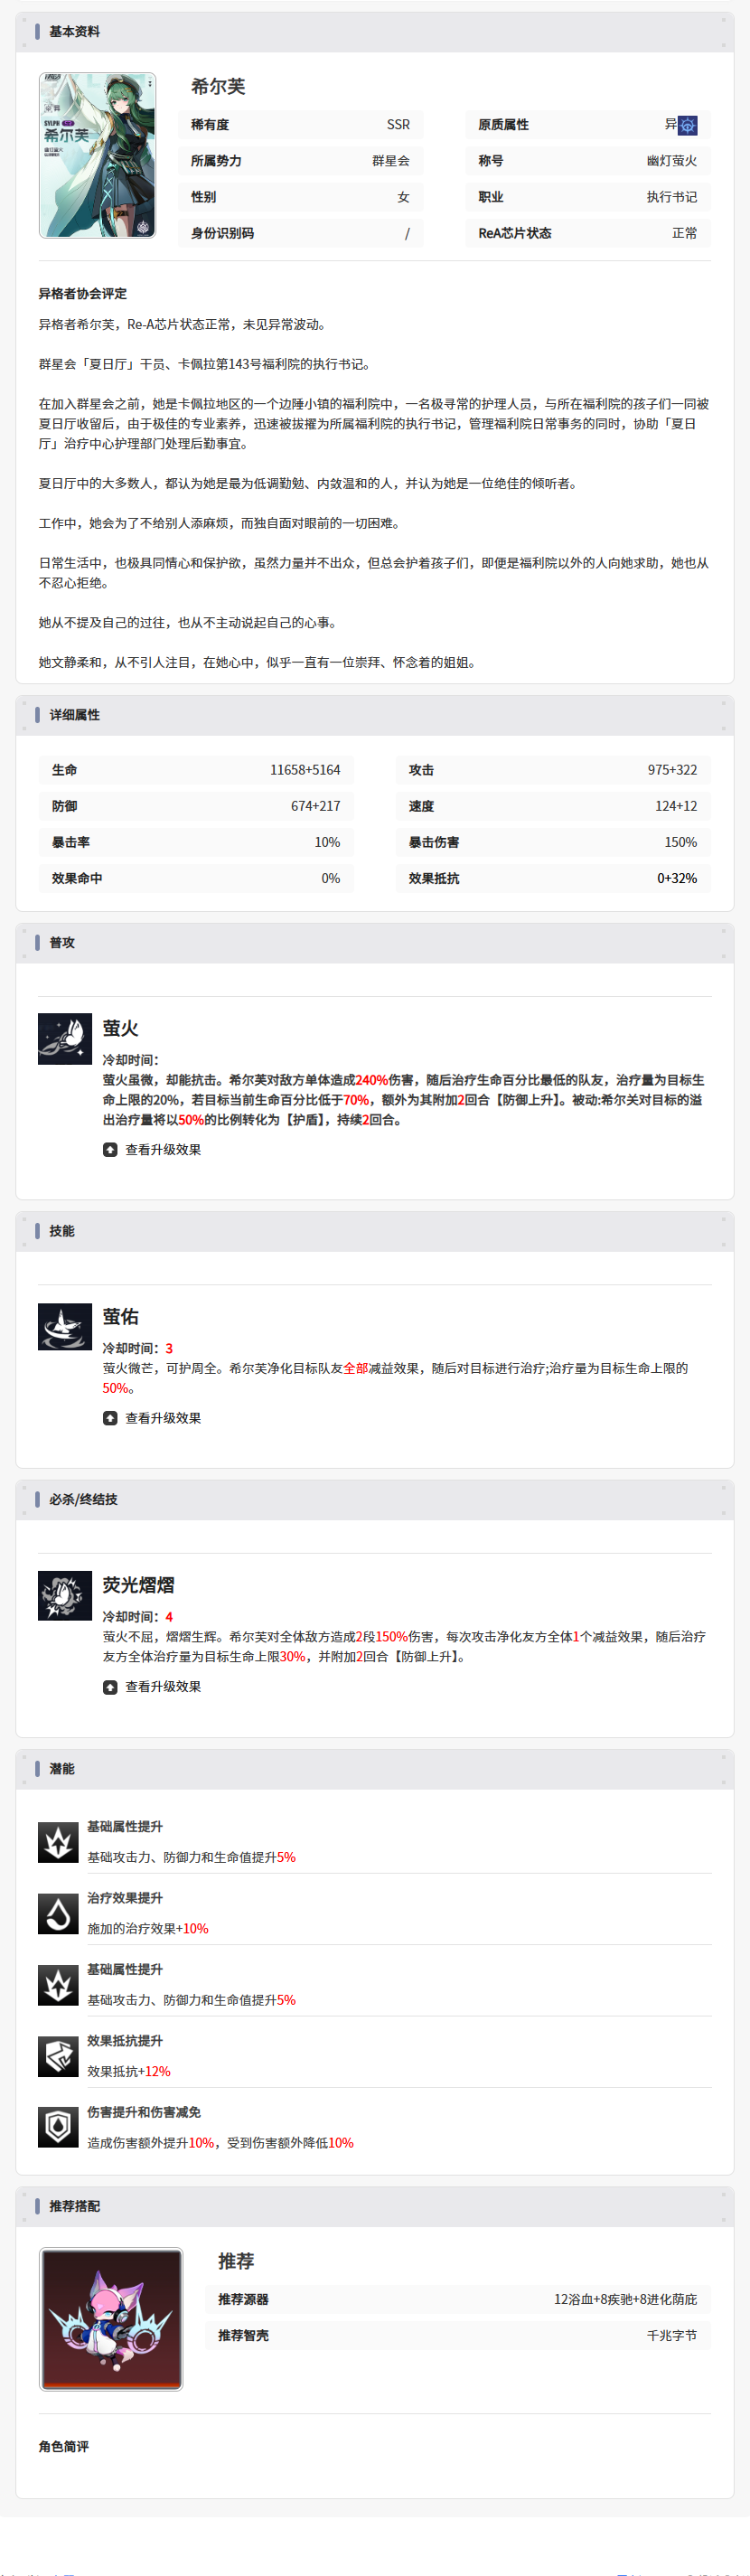This screenshot has width=750, height=2576.
Task: Expand 查看升级效果 under 荧光熠熠
Action: [152, 1686]
